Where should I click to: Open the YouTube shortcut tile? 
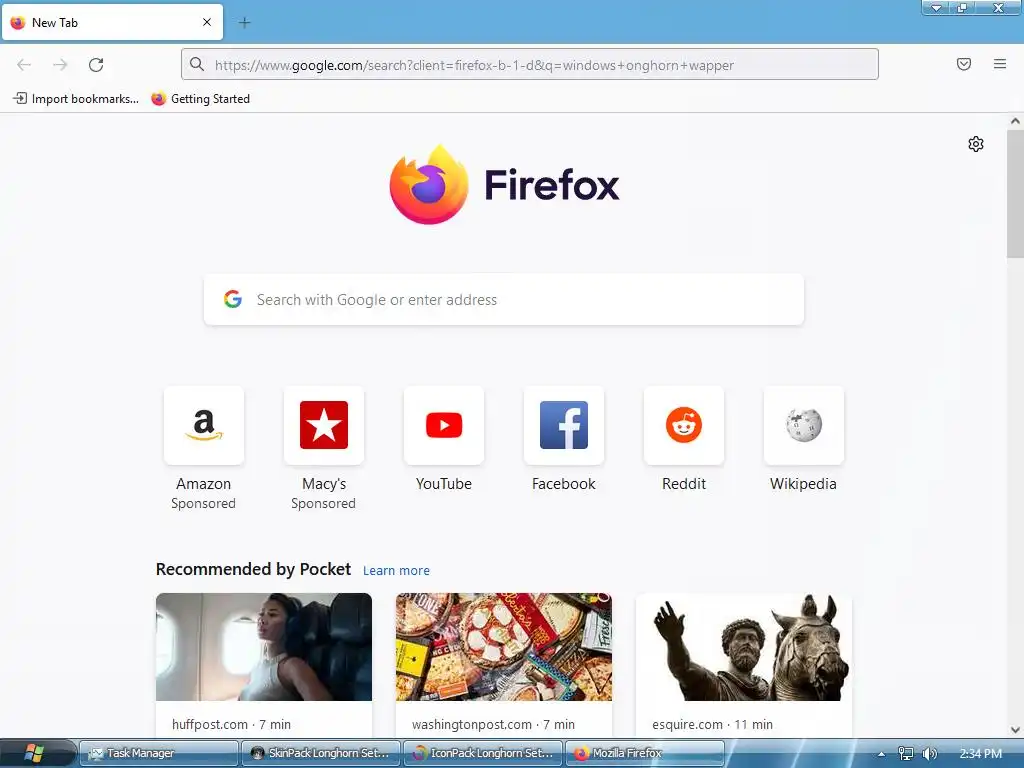(x=444, y=425)
